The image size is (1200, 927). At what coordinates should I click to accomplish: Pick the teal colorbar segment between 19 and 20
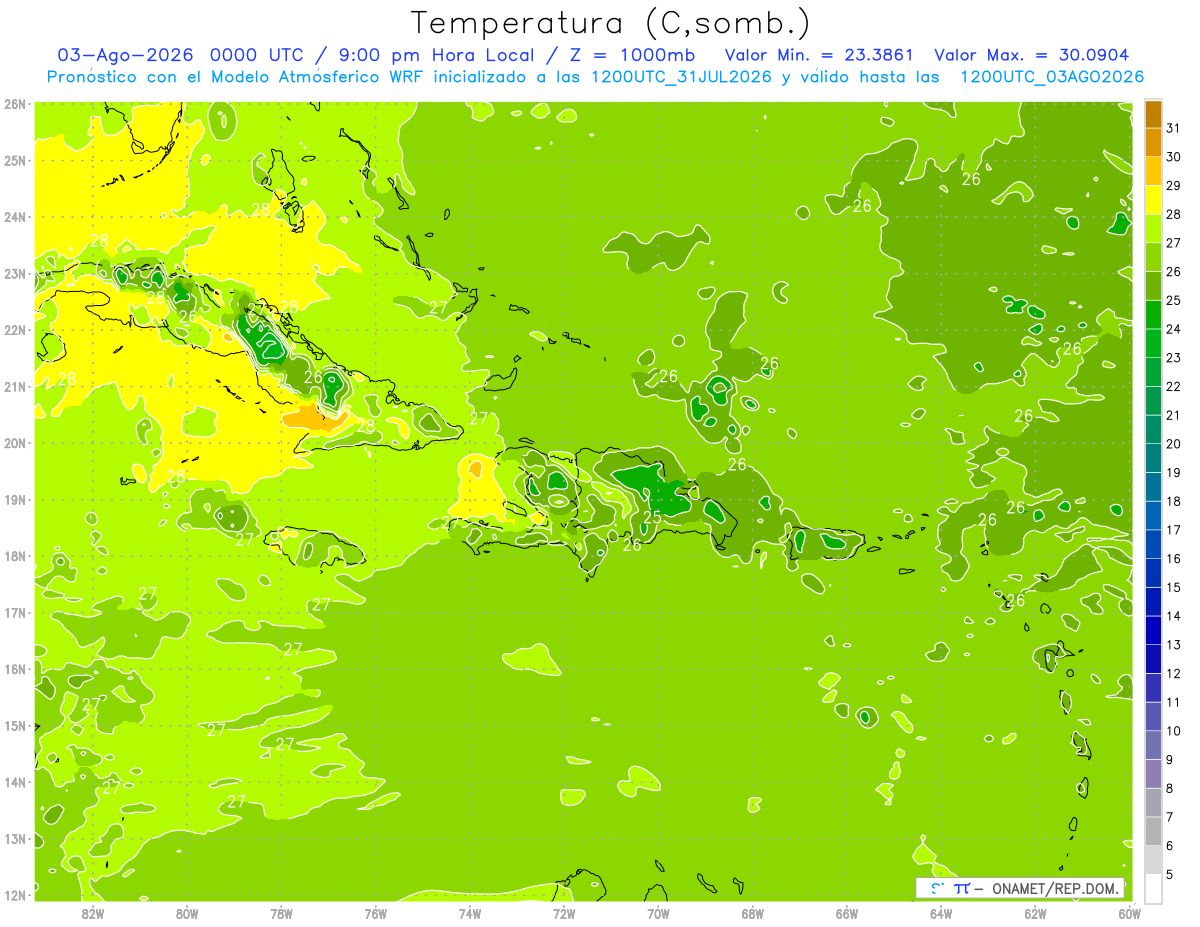[x=1153, y=458]
